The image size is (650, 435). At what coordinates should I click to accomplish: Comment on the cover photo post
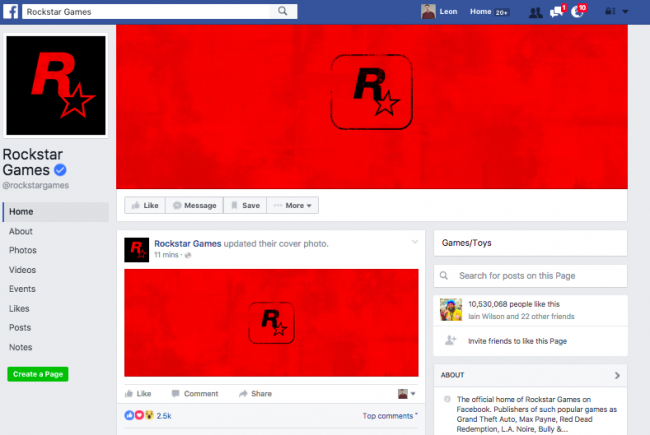pyautogui.click(x=195, y=394)
